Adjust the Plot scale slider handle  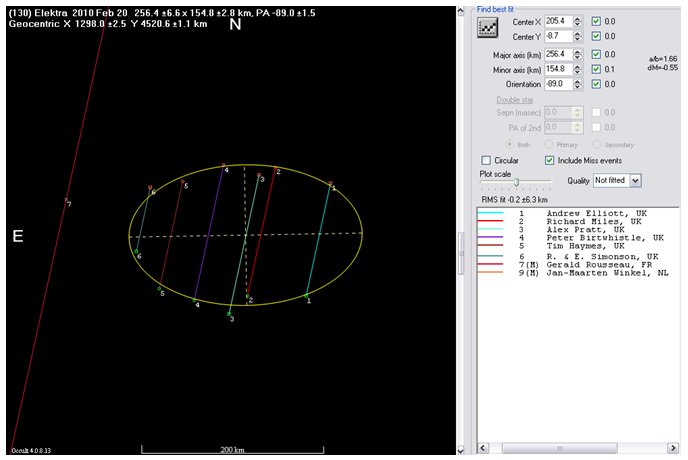coord(516,182)
